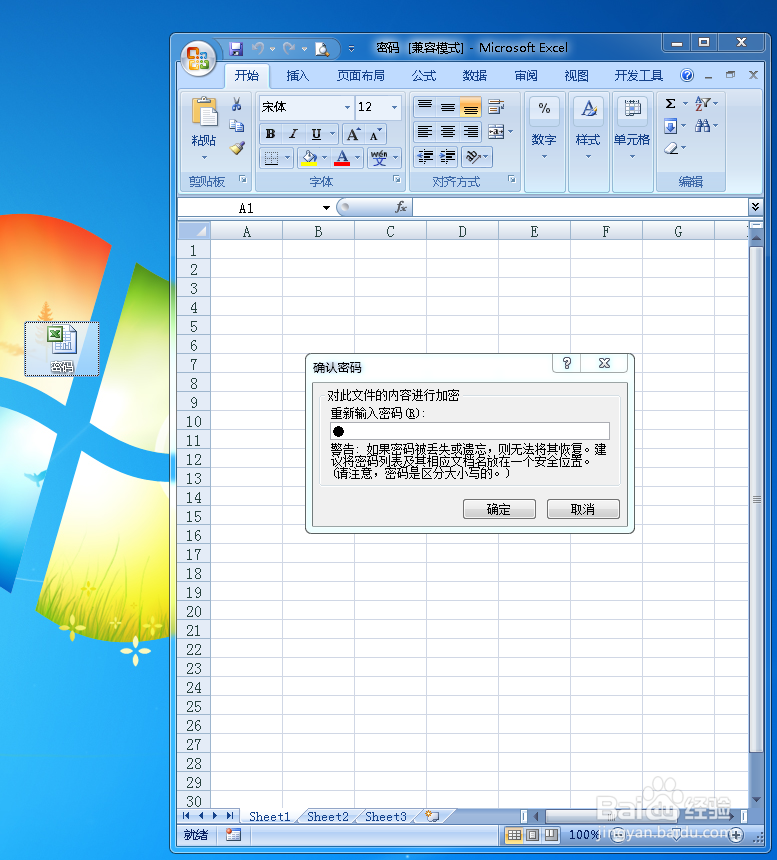Click Merge and Center icon

click(x=496, y=132)
